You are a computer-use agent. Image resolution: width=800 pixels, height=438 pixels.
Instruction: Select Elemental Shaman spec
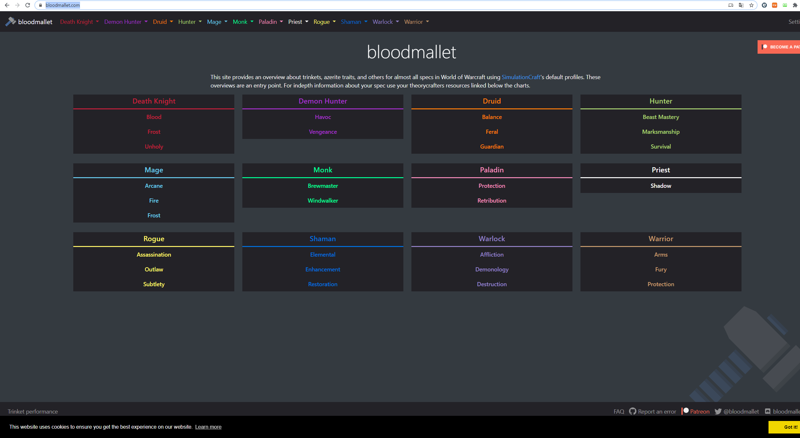click(322, 255)
